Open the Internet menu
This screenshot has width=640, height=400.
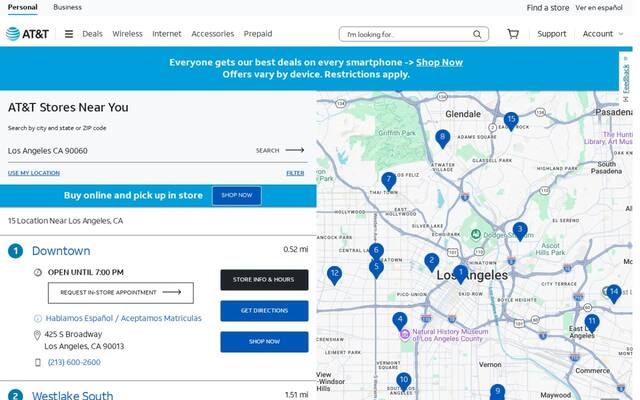tap(167, 34)
